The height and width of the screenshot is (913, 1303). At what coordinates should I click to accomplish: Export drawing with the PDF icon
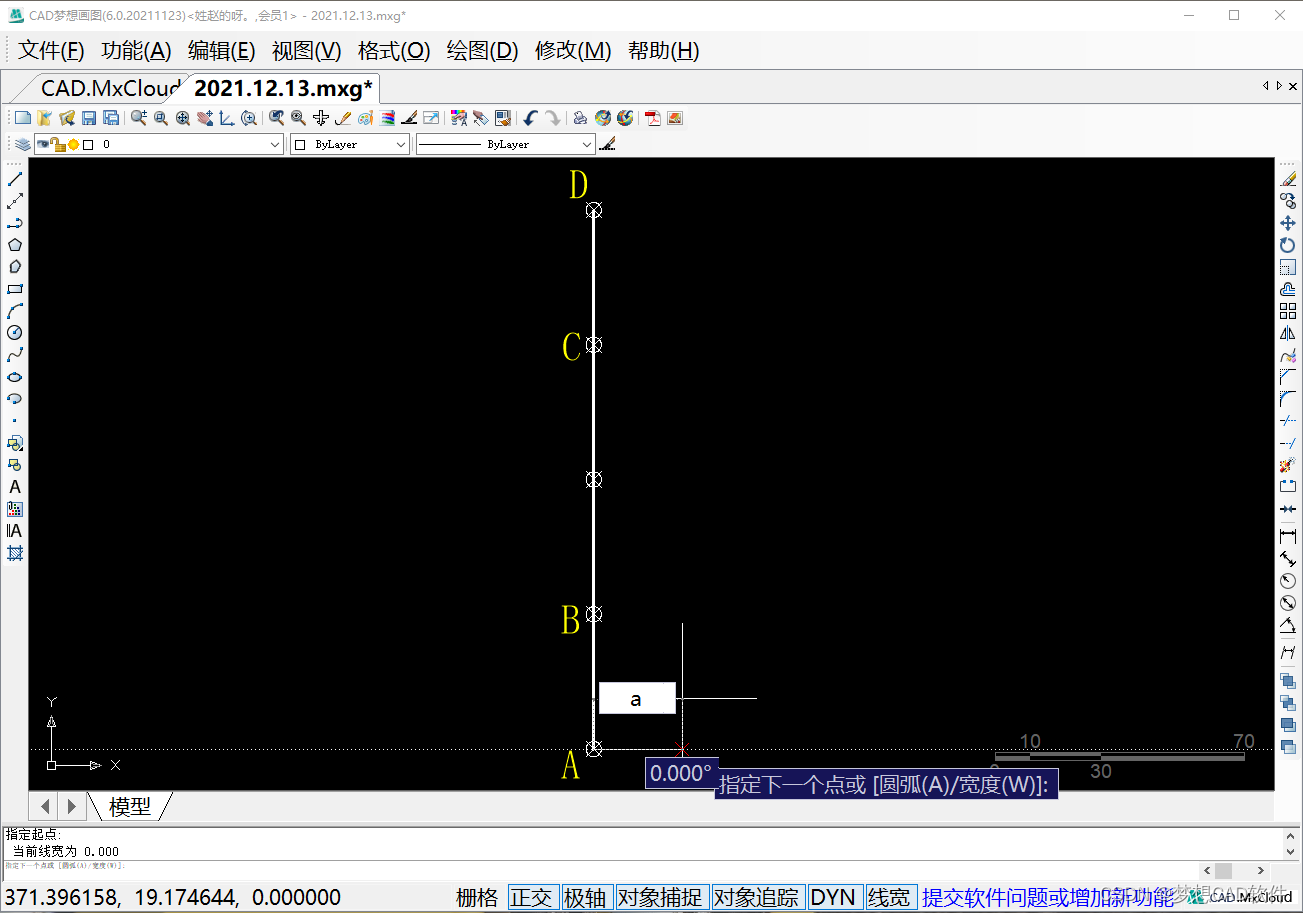point(653,118)
